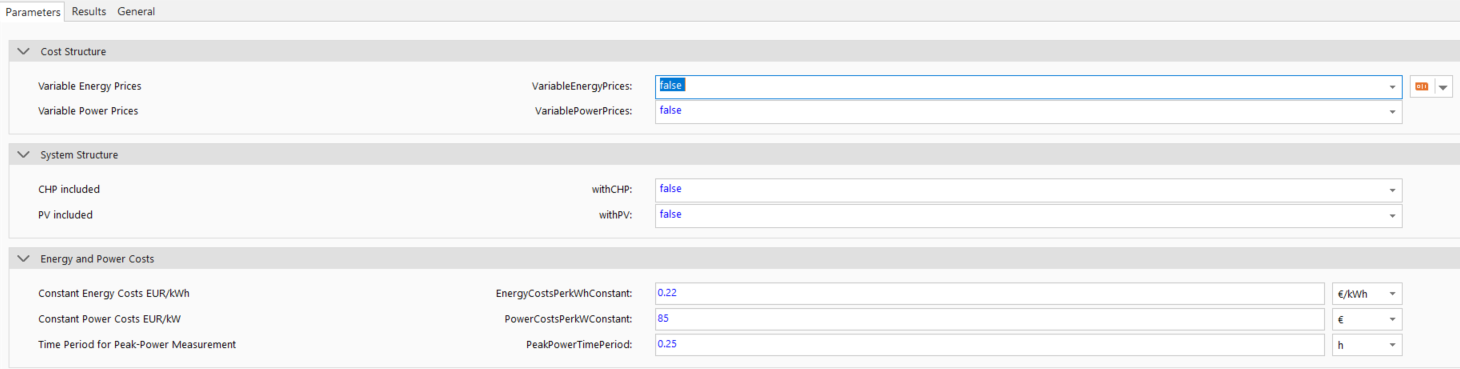Change the € unit for power costs
Screen dimensions: 1460x369
[x=1367, y=319]
